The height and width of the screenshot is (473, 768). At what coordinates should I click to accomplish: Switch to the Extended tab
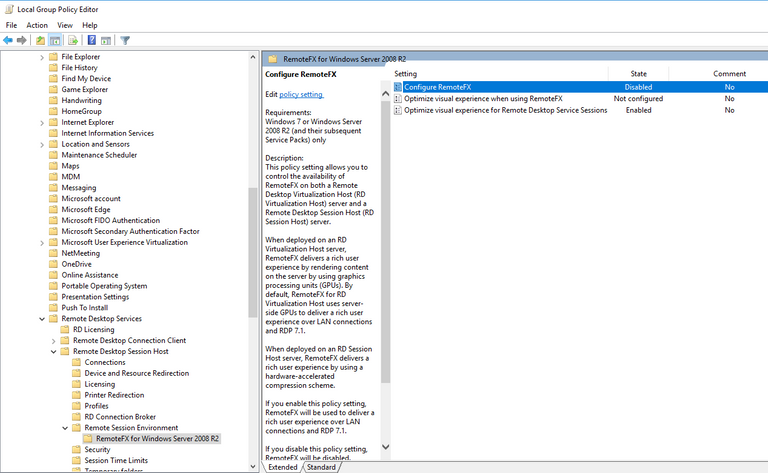(x=283, y=467)
